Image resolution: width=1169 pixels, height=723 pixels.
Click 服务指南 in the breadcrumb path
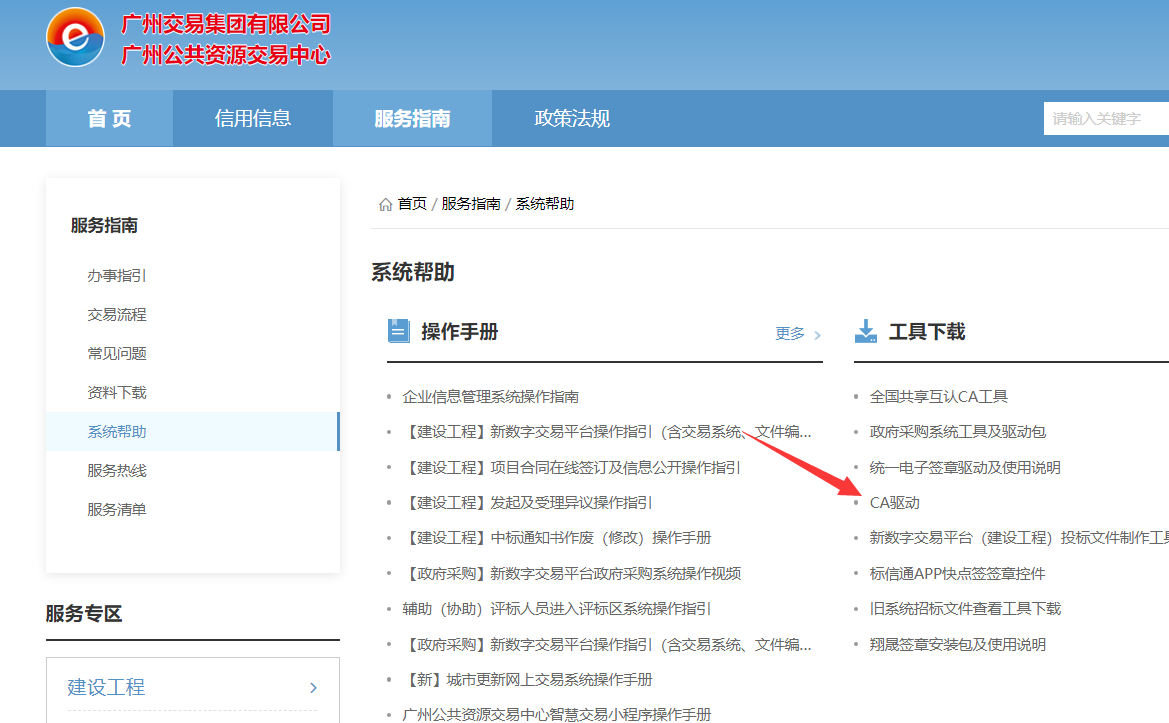pyautogui.click(x=471, y=204)
